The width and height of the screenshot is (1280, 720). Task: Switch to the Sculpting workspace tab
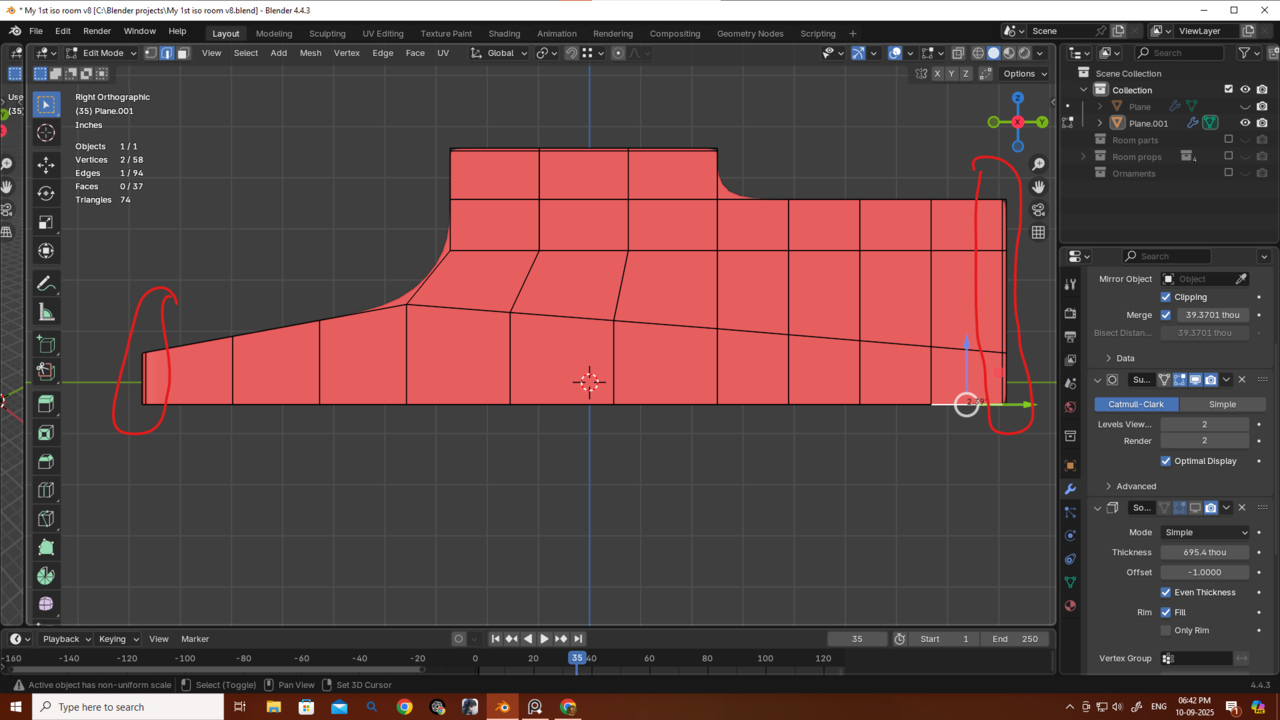[x=327, y=33]
